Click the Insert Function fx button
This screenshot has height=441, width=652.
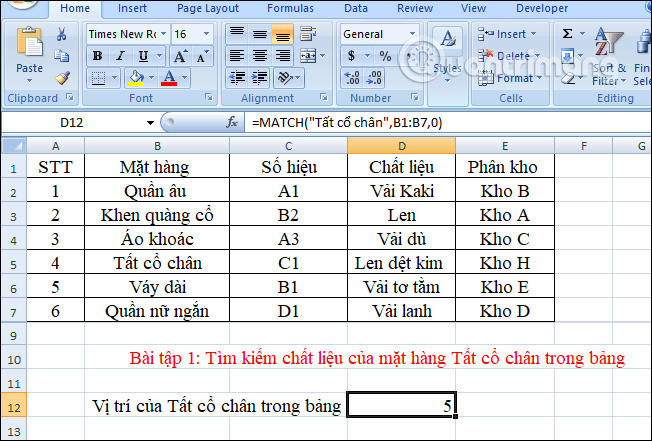(232, 123)
